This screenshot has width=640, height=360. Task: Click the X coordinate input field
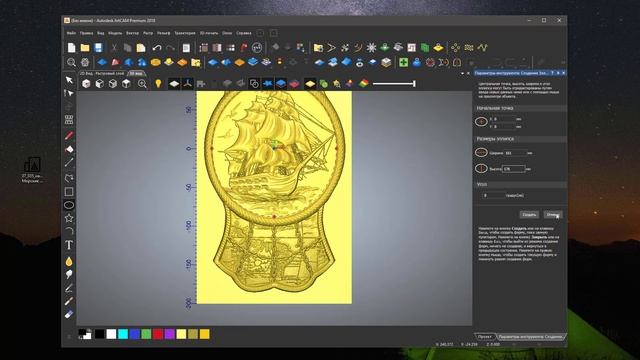click(503, 119)
